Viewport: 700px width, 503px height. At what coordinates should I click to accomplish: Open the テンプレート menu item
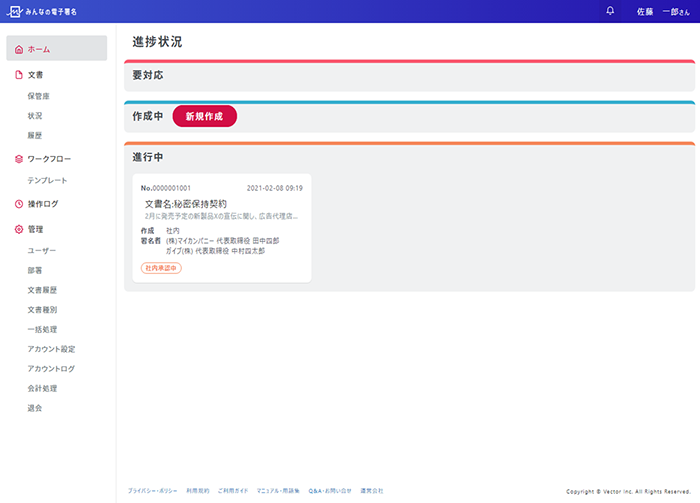coord(48,181)
